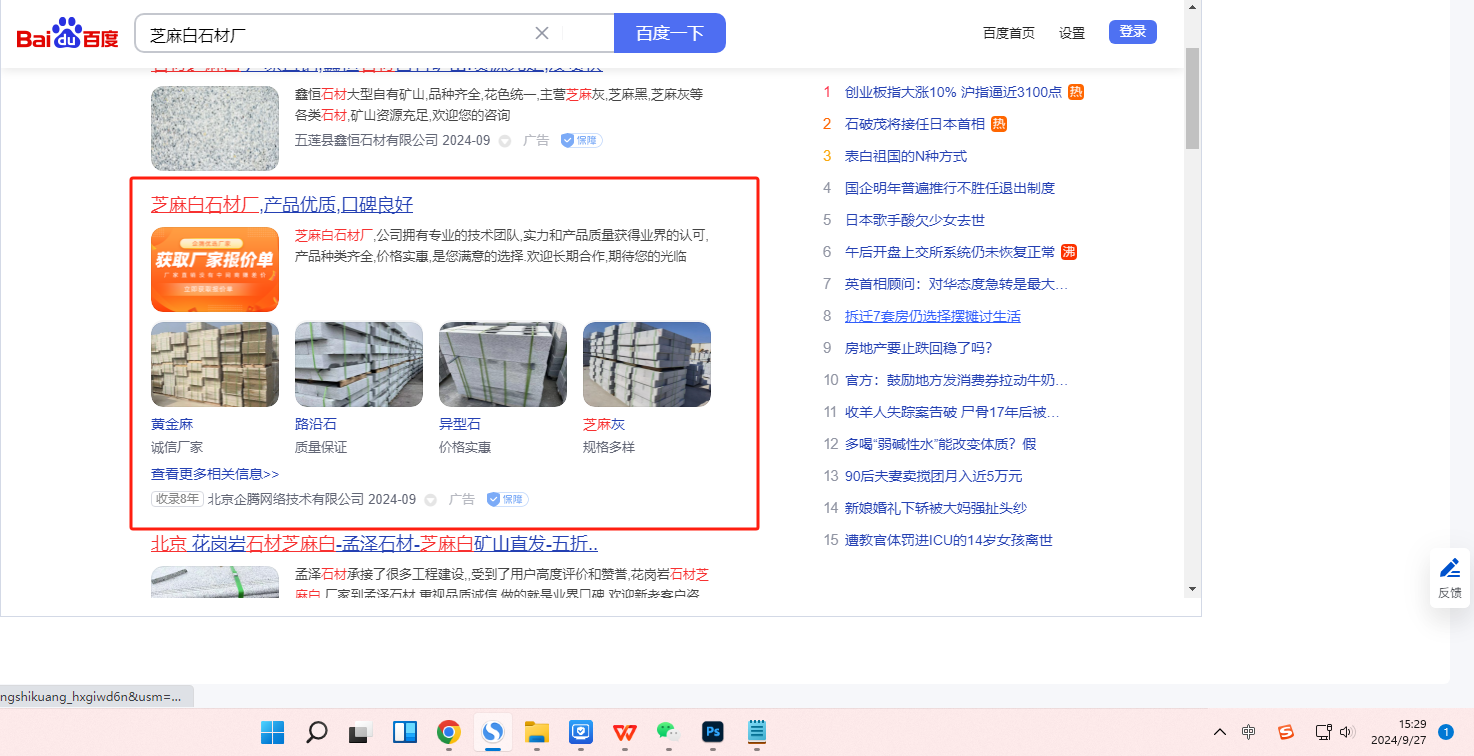Click the 黄金麻 product link
Screen dimensions: 1474x756
(x=172, y=424)
